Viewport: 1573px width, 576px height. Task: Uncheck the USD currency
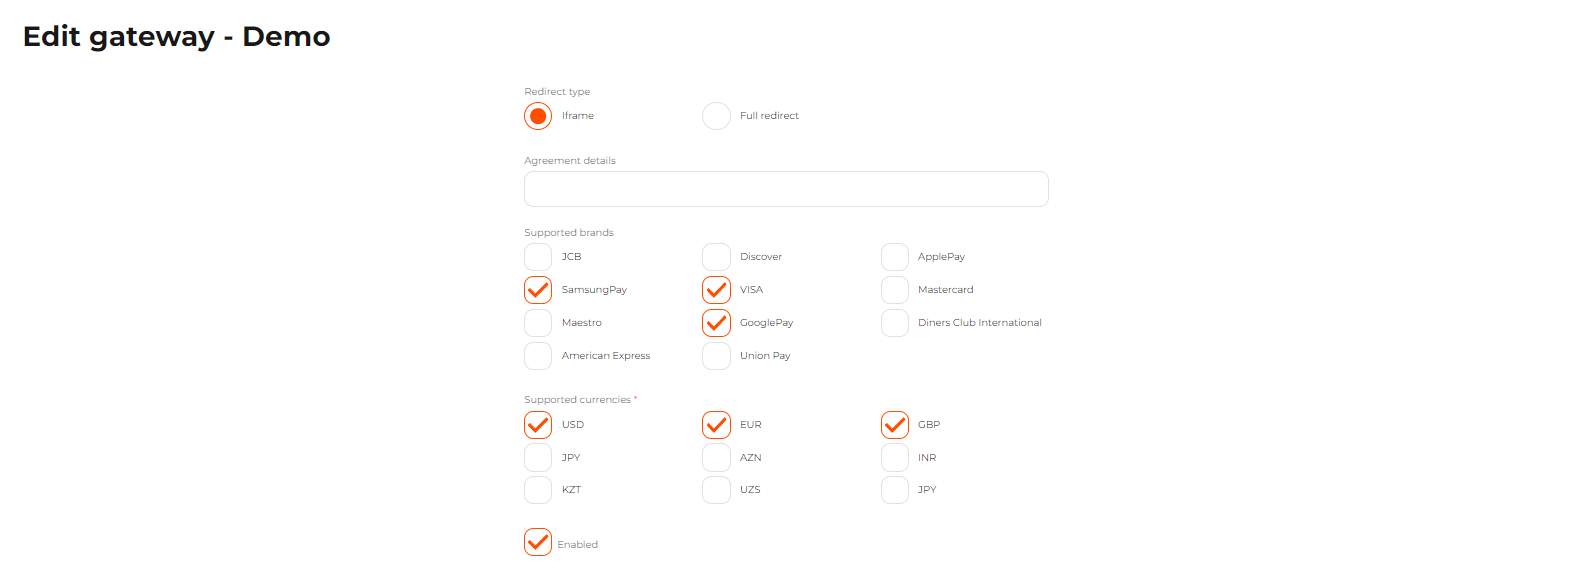(538, 425)
